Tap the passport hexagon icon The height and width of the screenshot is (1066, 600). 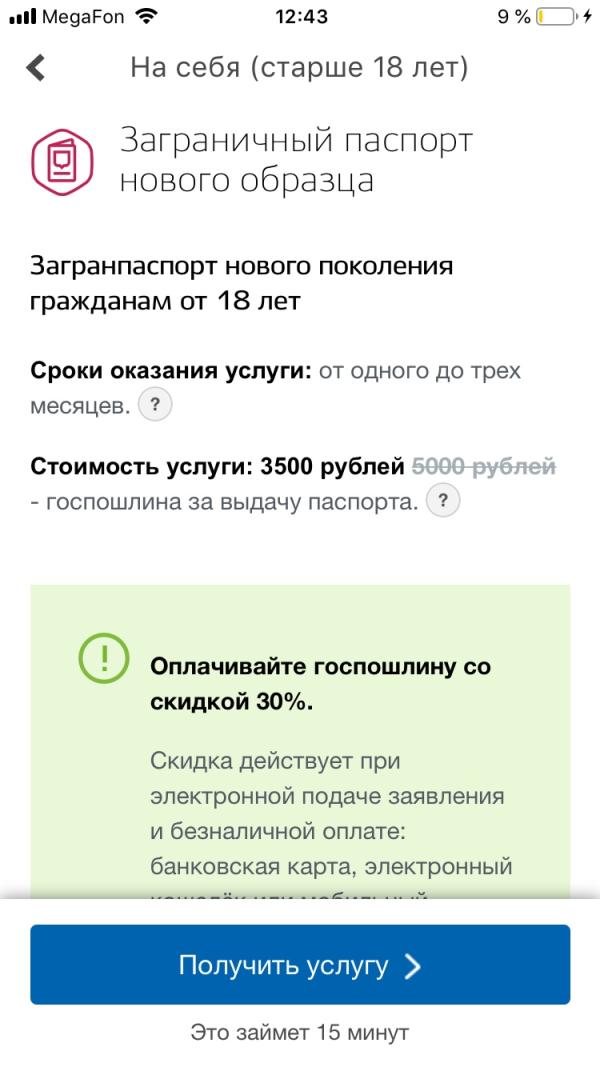pos(62,162)
